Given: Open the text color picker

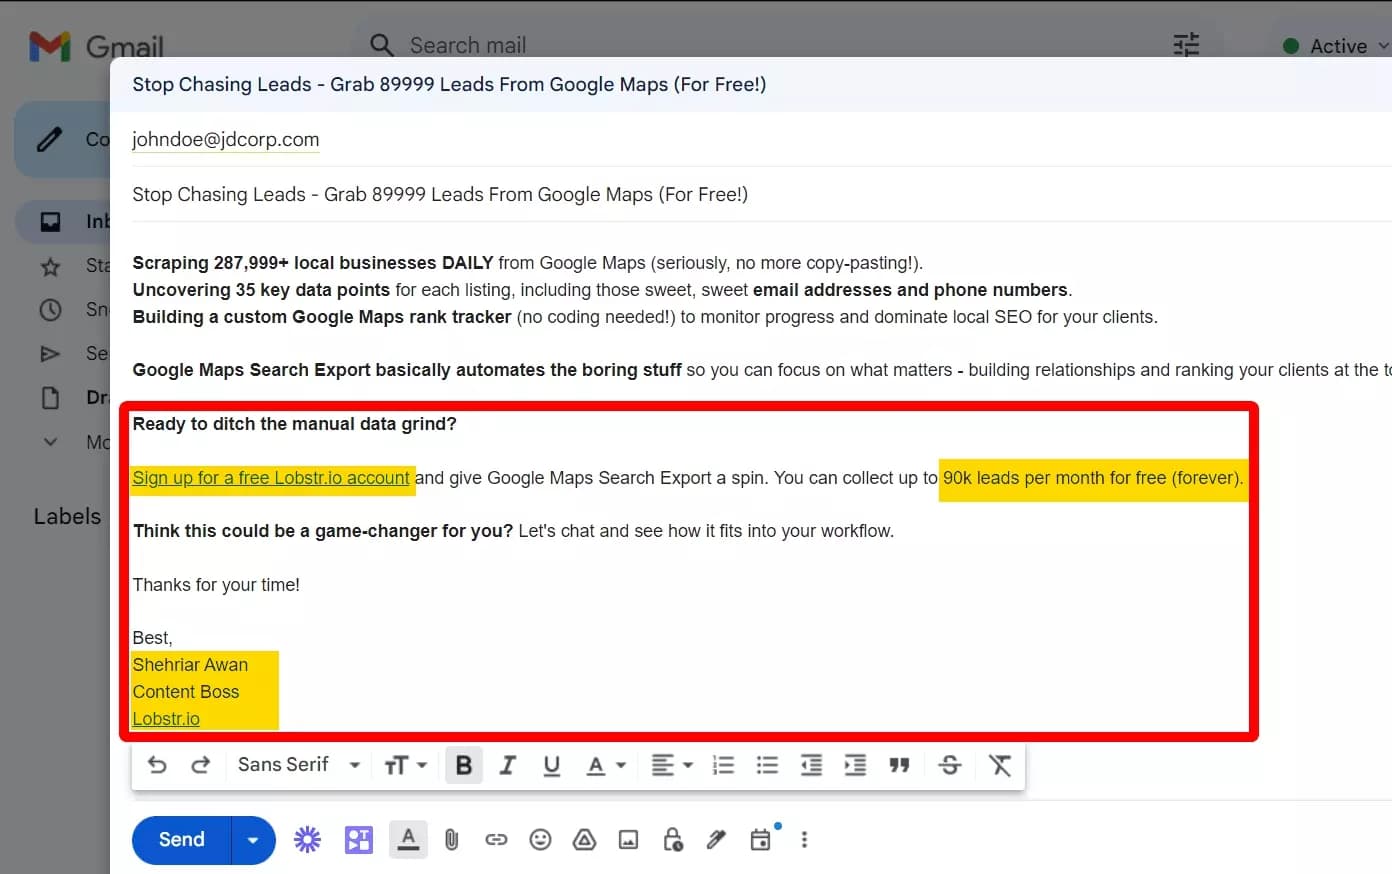Looking at the screenshot, I should pos(606,765).
